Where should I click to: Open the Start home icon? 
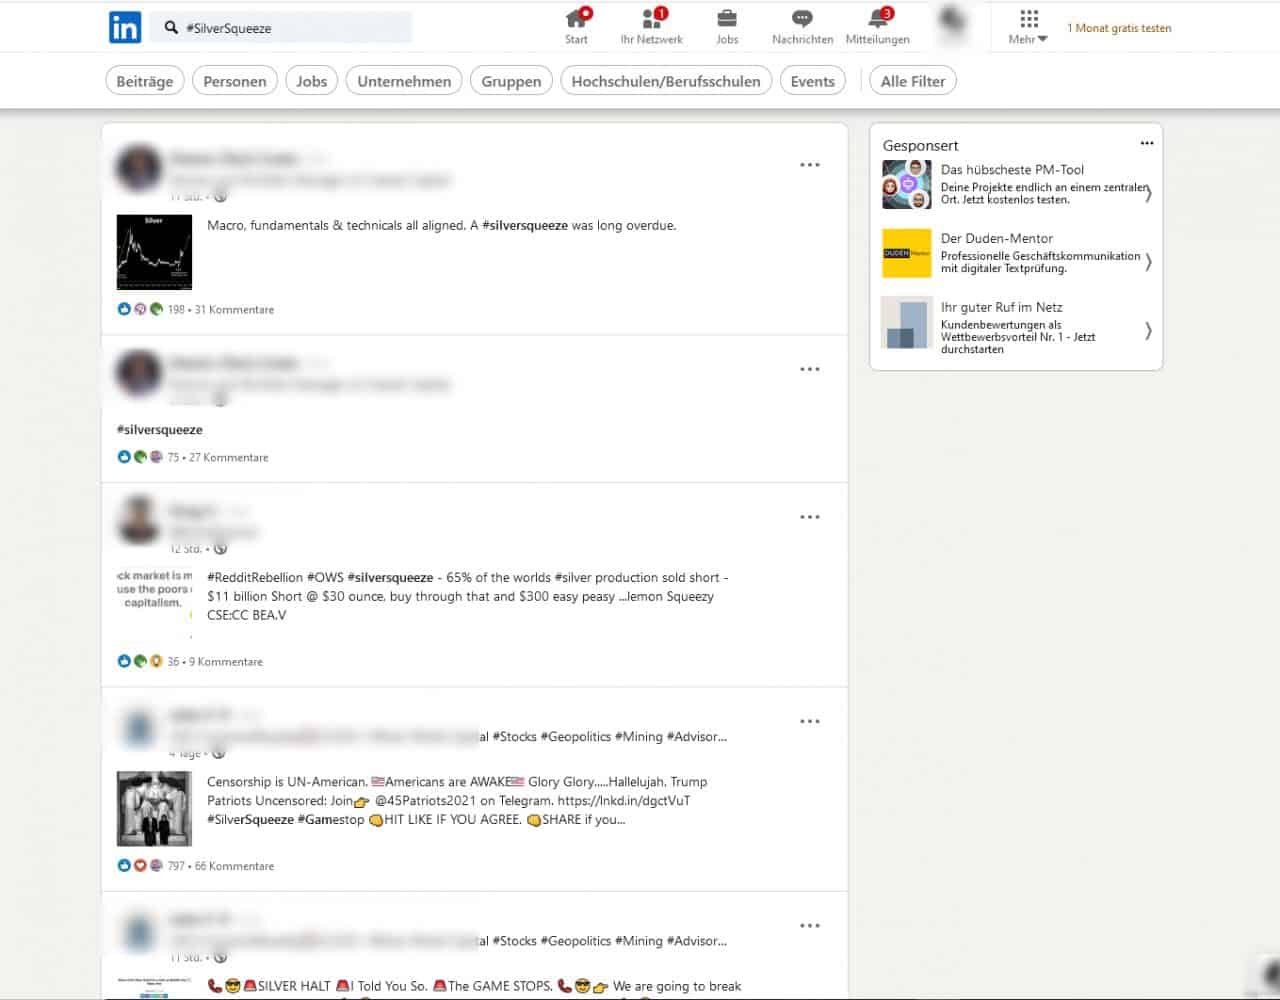576,20
